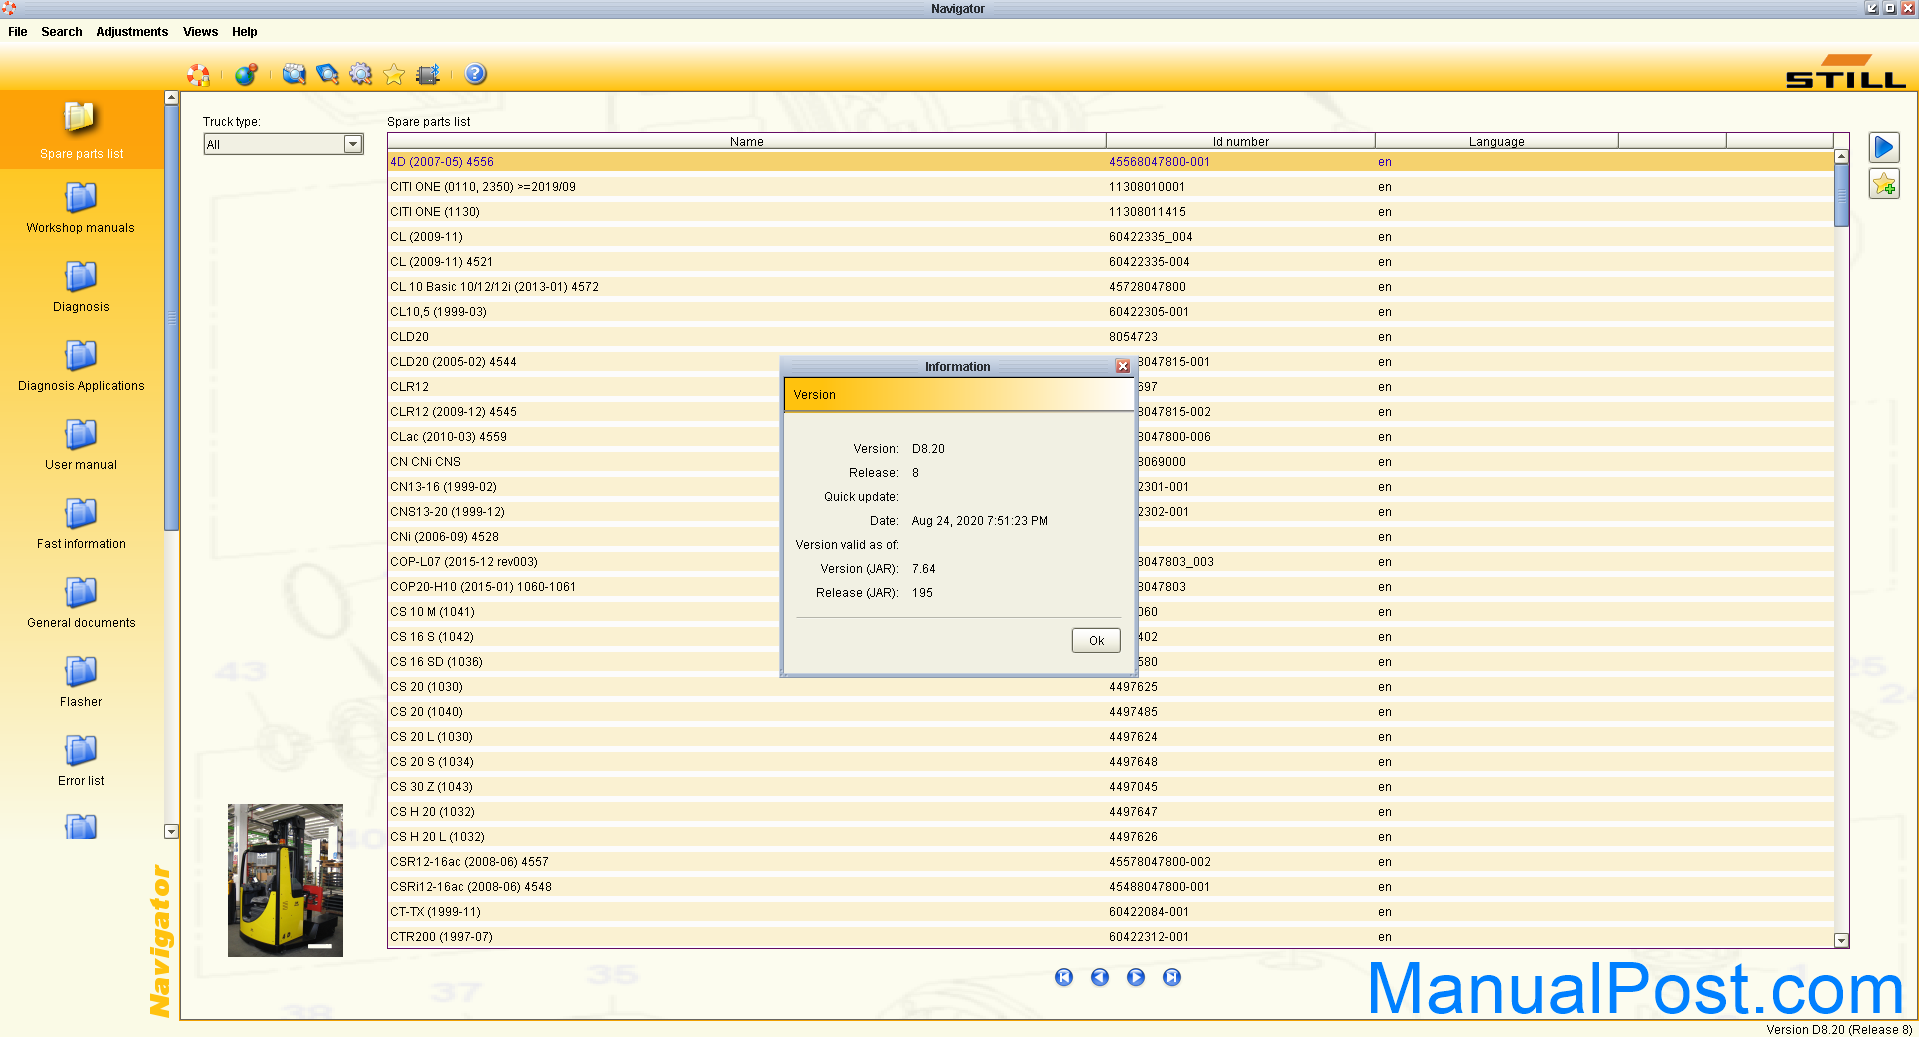This screenshot has height=1037, width=1919.
Task: Open the Flasher folder
Action: tap(81, 682)
